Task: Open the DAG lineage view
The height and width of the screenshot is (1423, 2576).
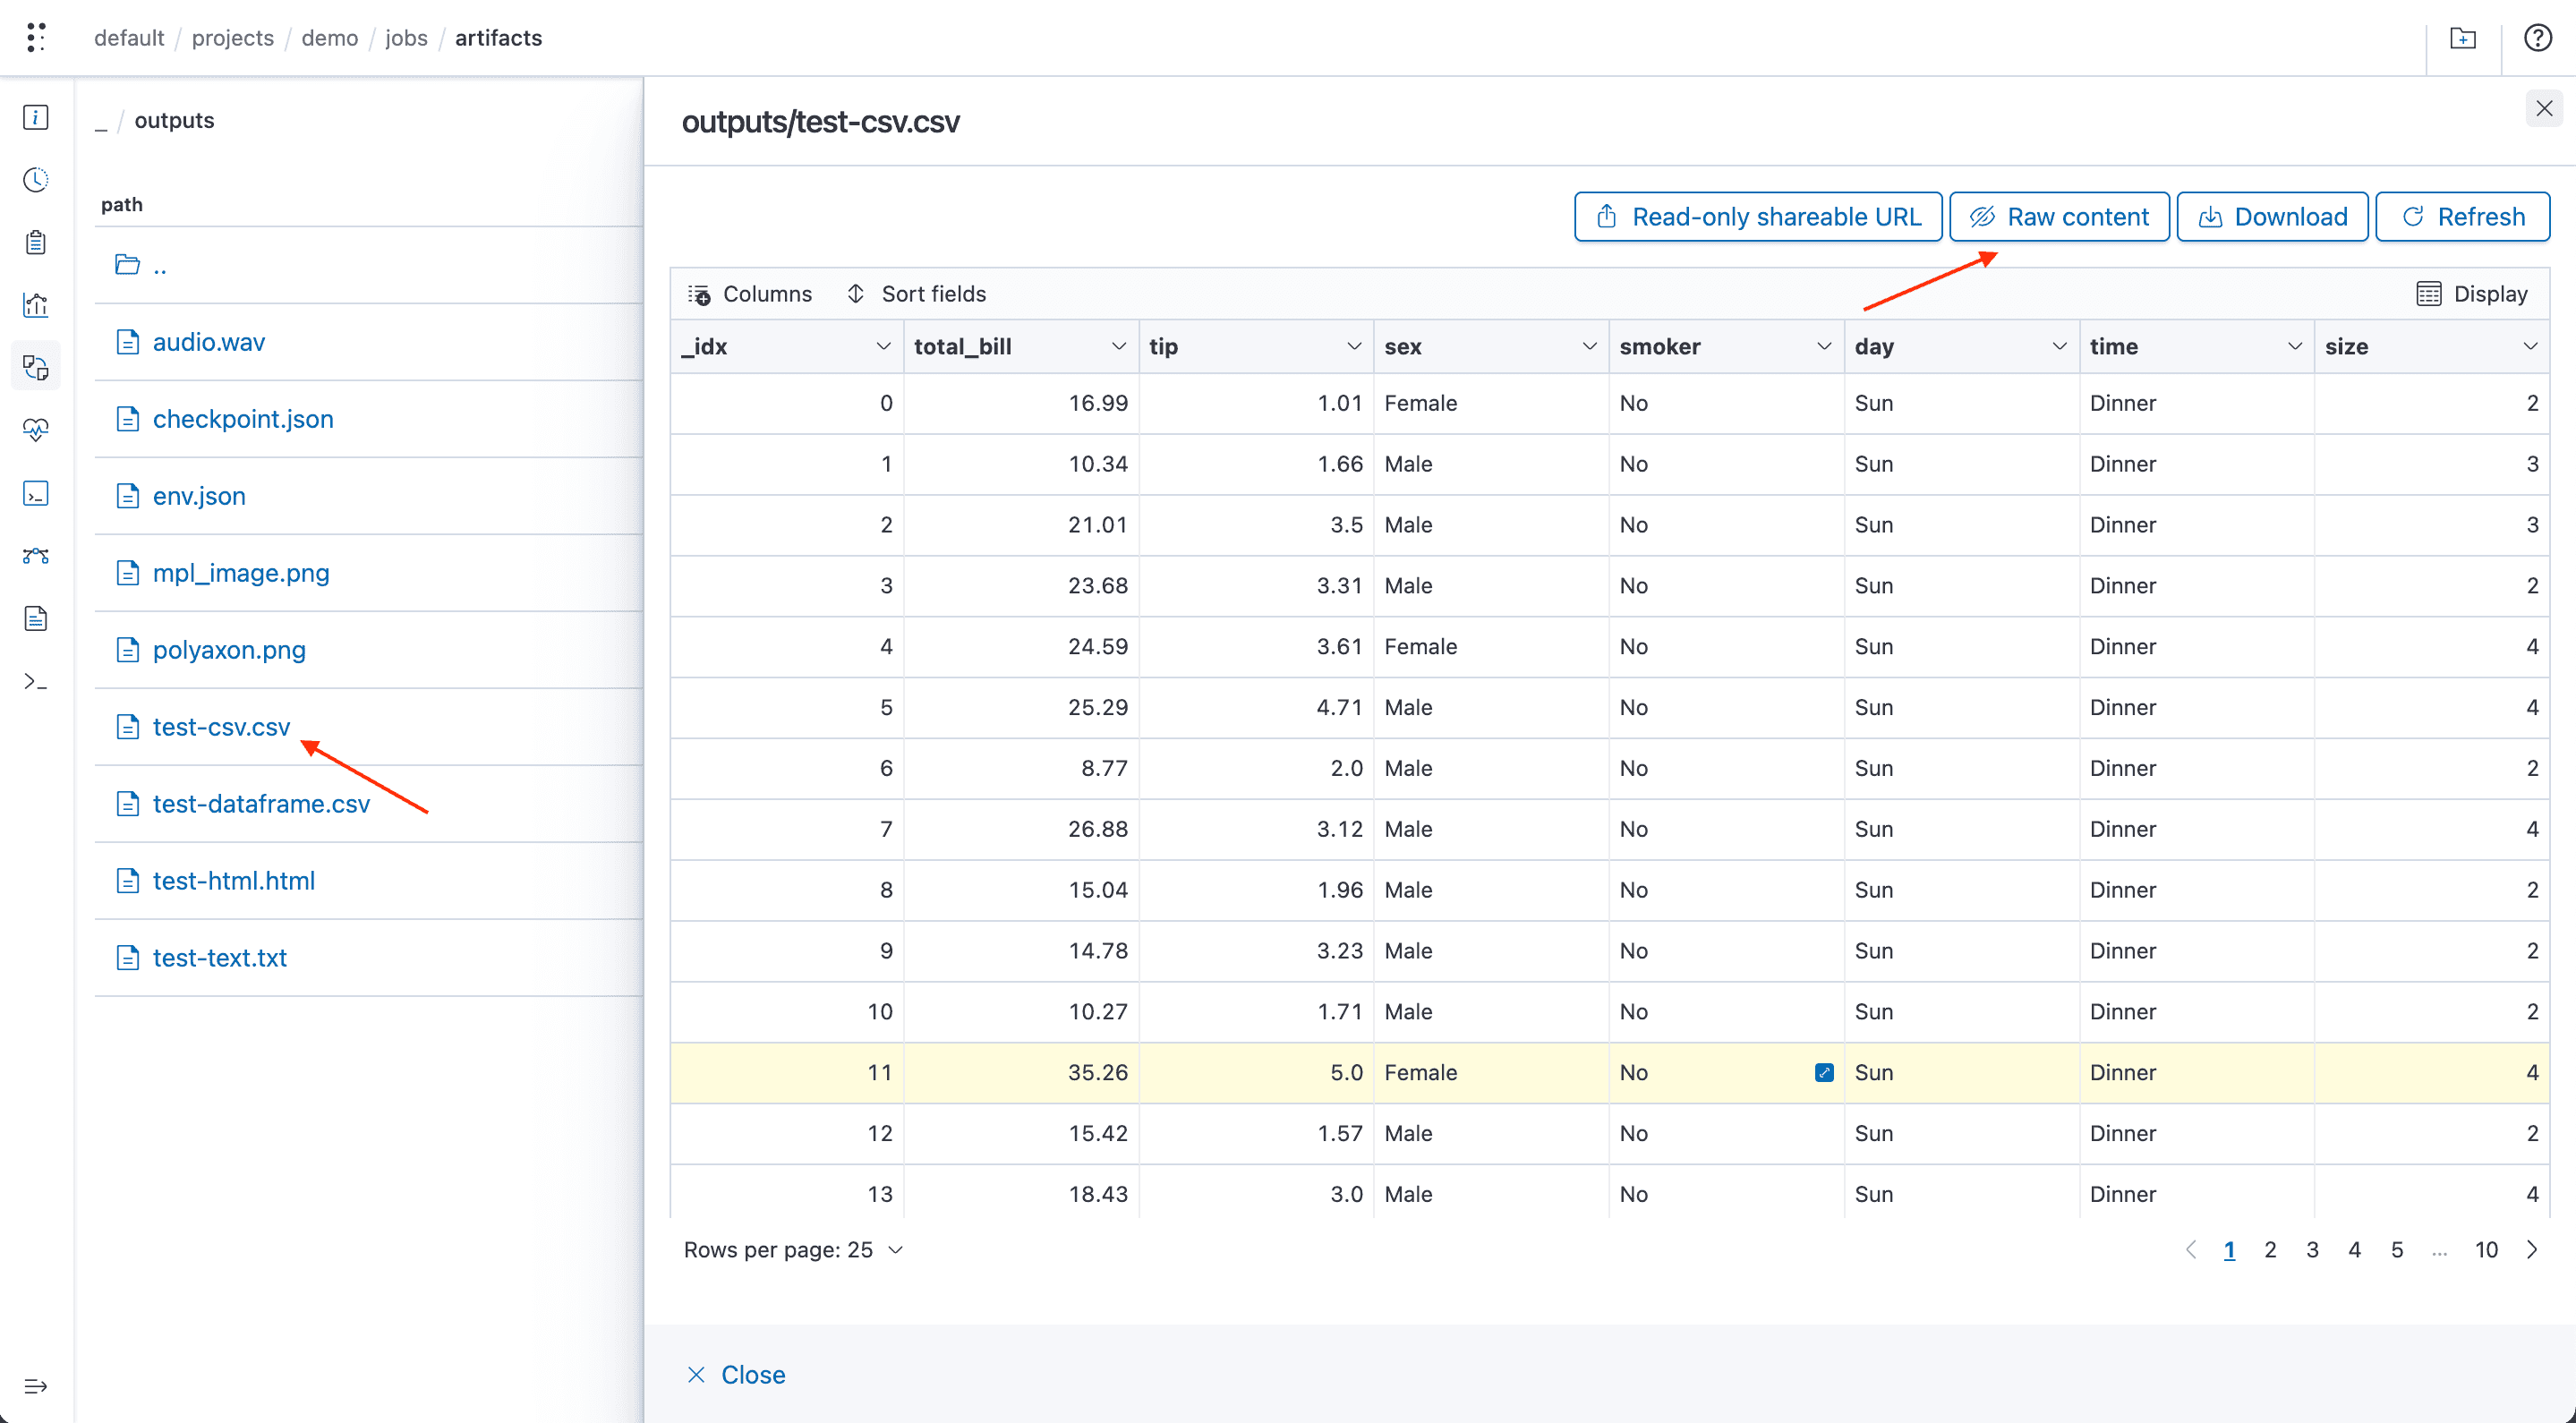Action: 35,556
